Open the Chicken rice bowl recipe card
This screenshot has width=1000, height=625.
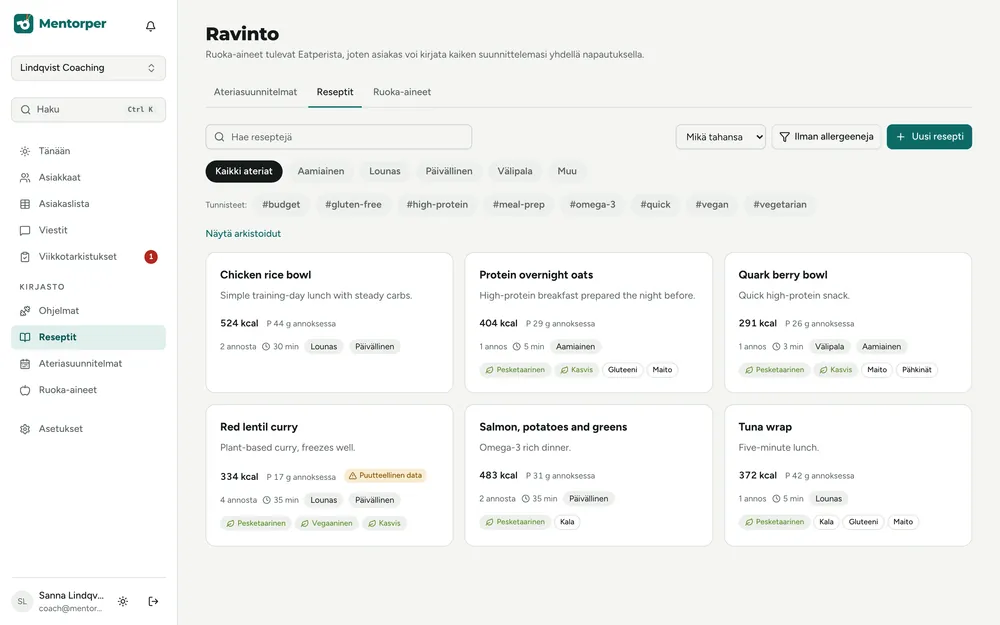(329, 323)
